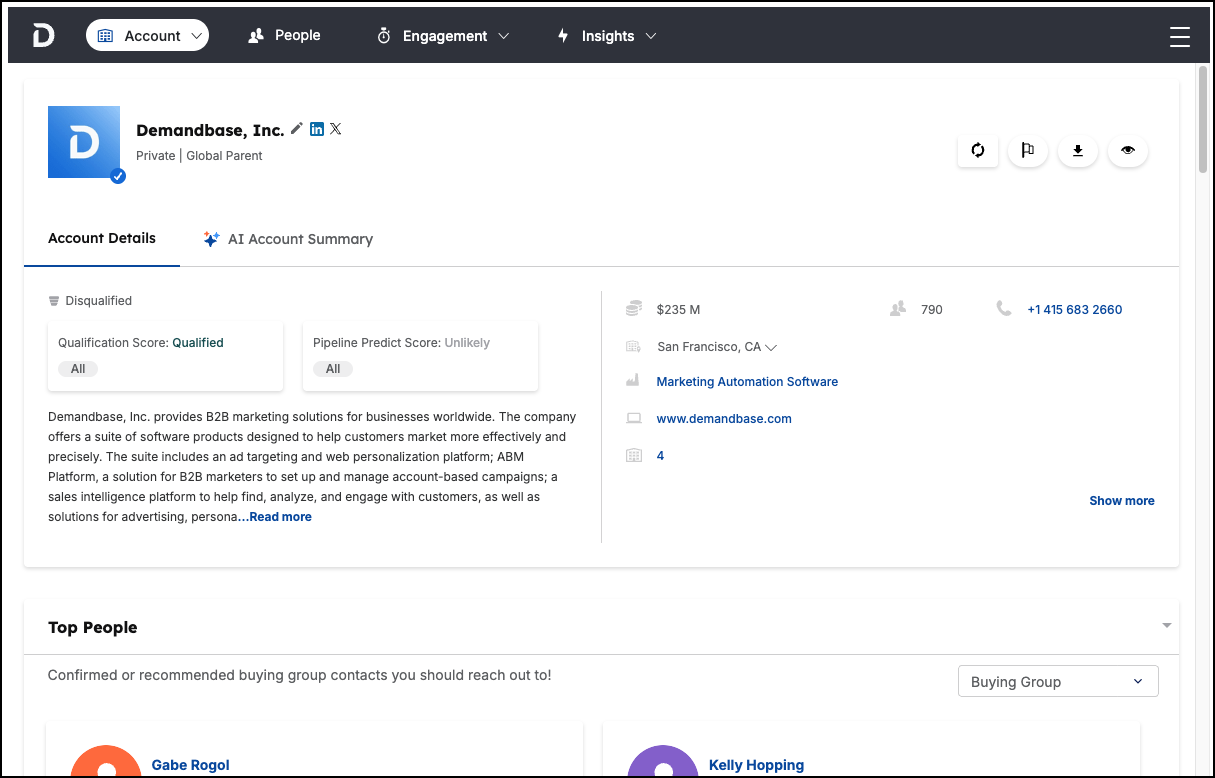The height and width of the screenshot is (778, 1215).
Task: Open Marketing Automation Software industry link
Action: [x=747, y=382]
